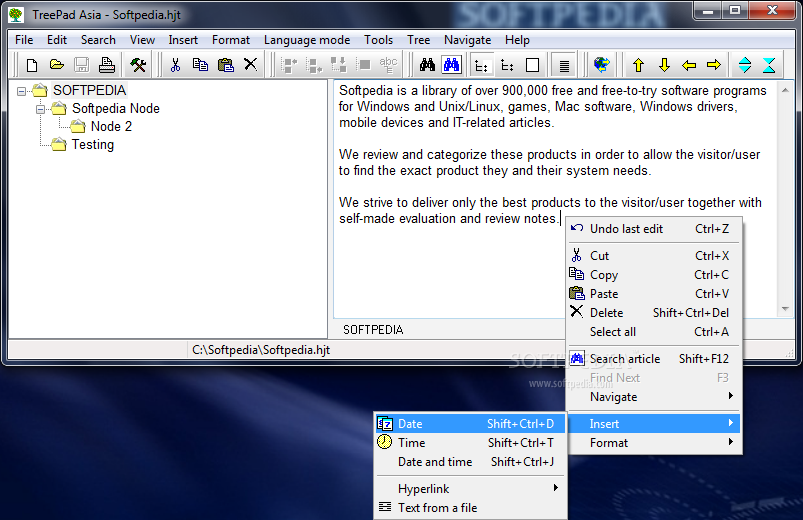Select the Testing tree item

(93, 144)
